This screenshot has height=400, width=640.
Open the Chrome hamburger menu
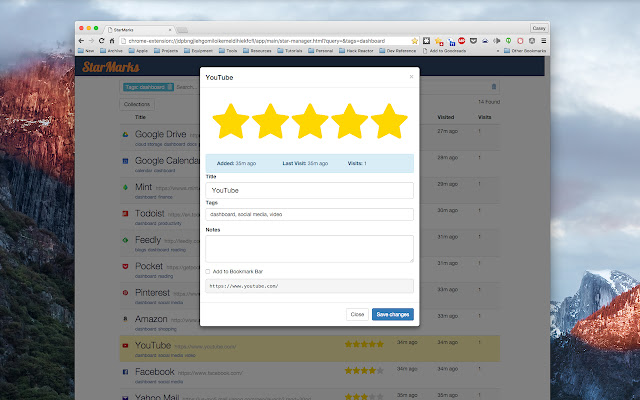[544, 41]
